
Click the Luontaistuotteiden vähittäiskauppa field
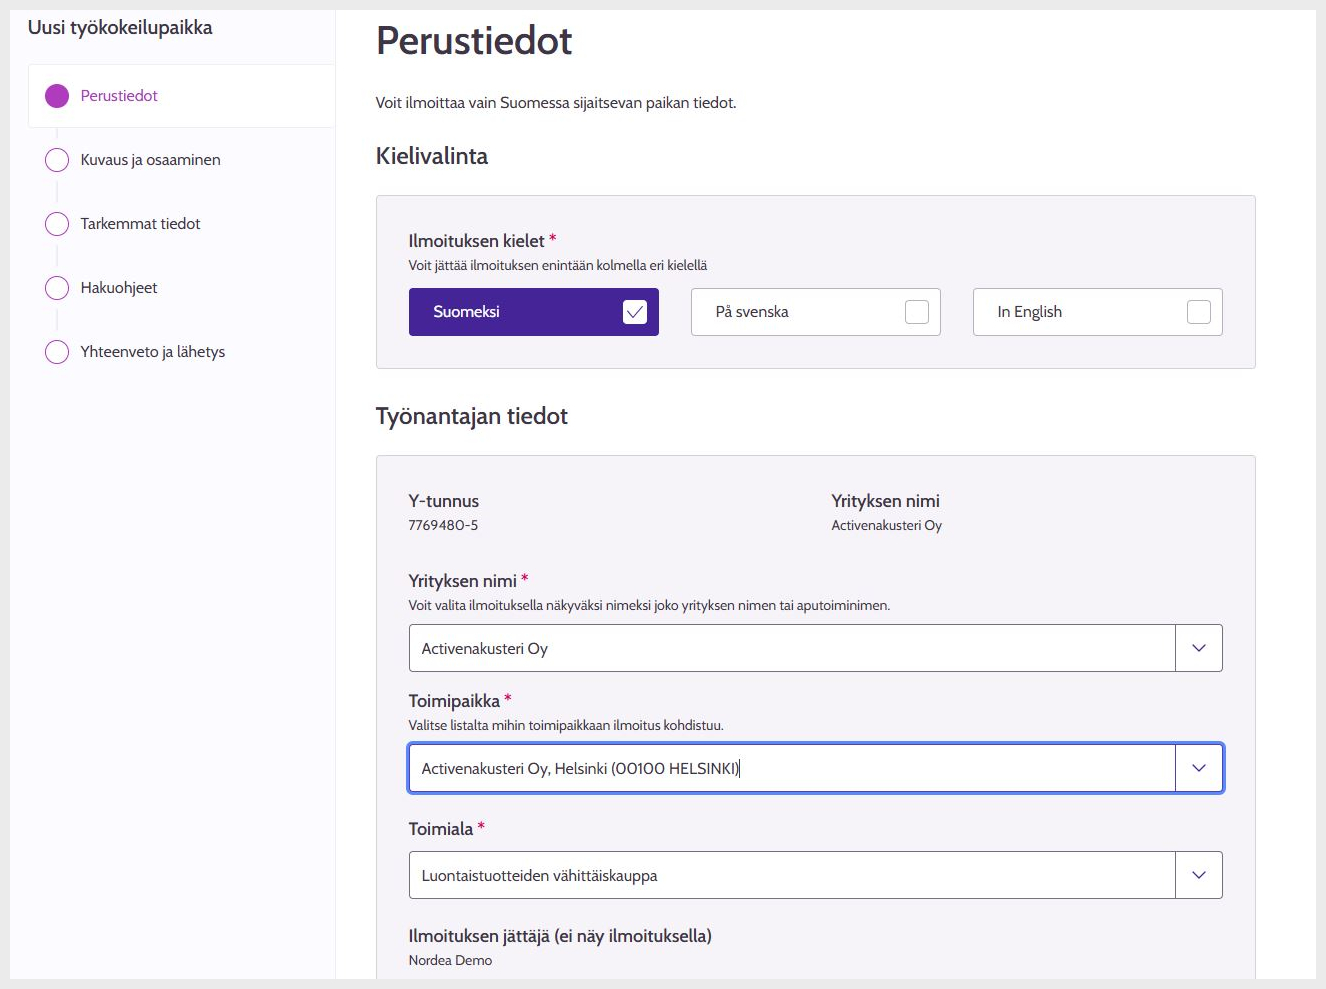792,875
